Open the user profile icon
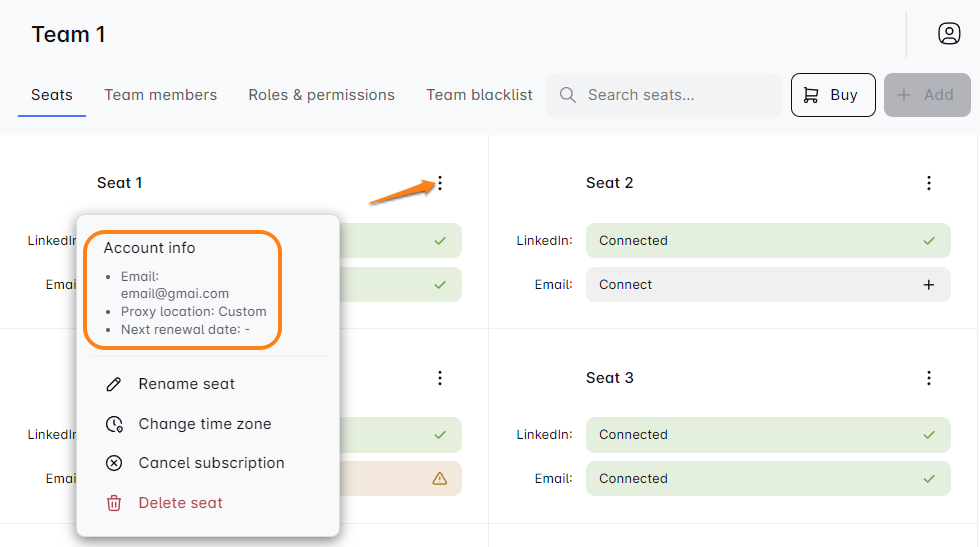980x547 pixels. coord(948,34)
